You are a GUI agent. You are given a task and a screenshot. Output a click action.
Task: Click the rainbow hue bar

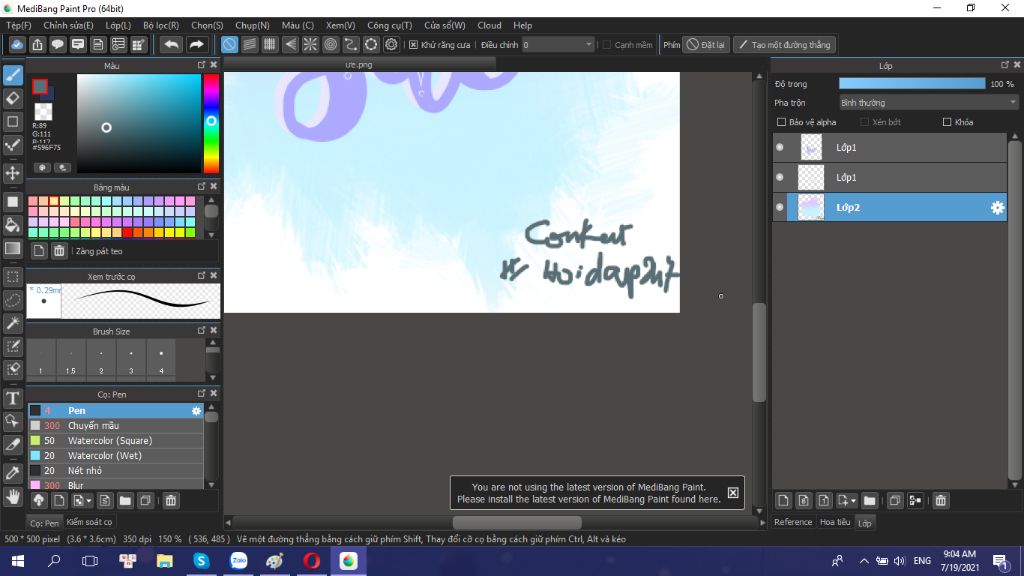(211, 123)
